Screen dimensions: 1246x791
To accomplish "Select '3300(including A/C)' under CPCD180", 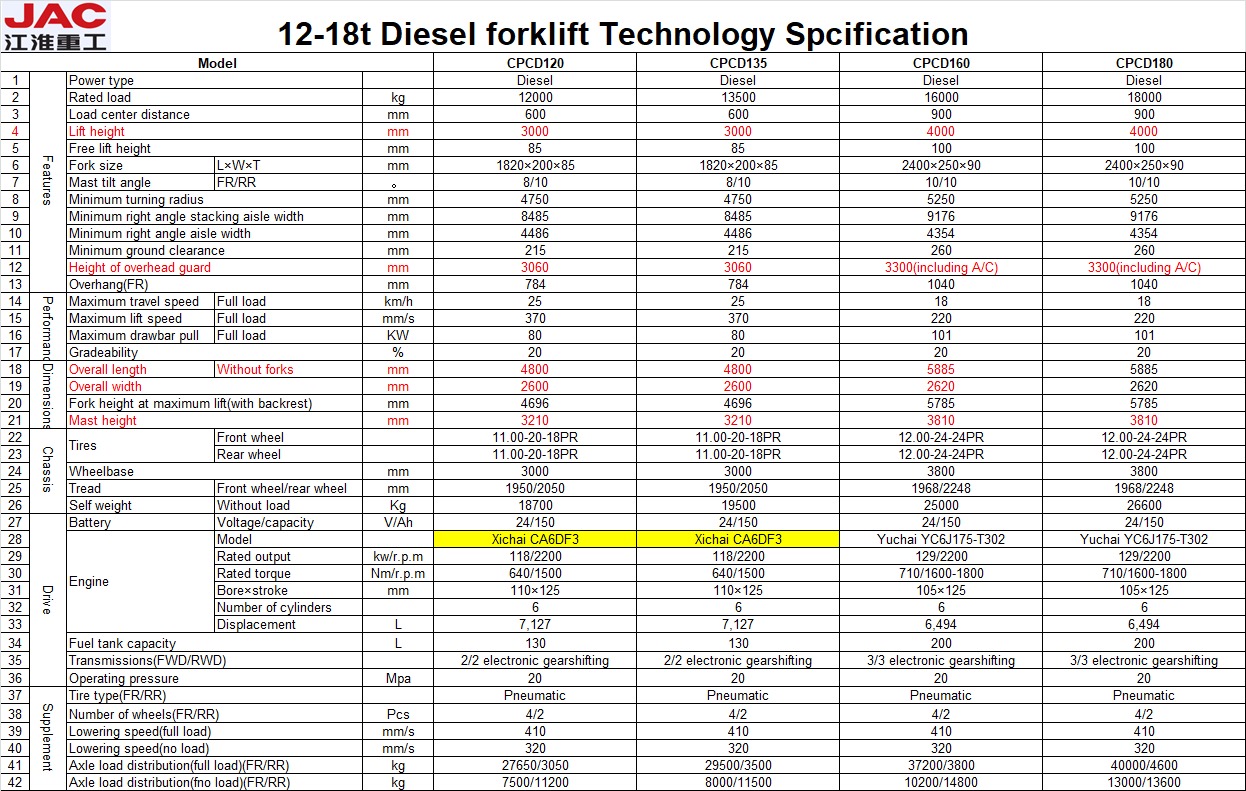I will coord(1144,268).
